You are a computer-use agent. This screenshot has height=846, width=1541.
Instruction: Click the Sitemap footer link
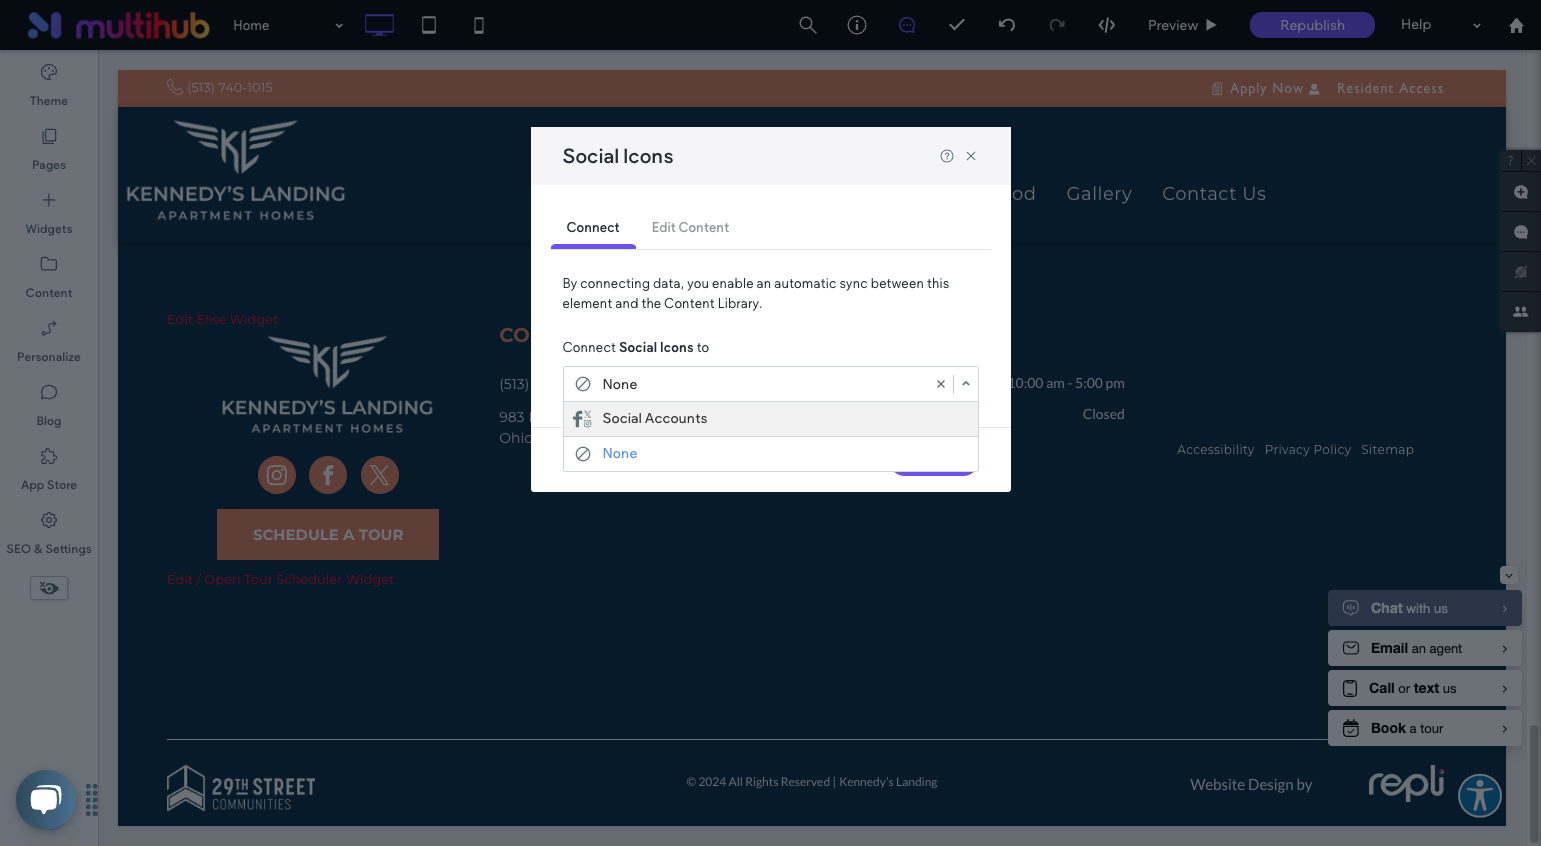(1387, 450)
